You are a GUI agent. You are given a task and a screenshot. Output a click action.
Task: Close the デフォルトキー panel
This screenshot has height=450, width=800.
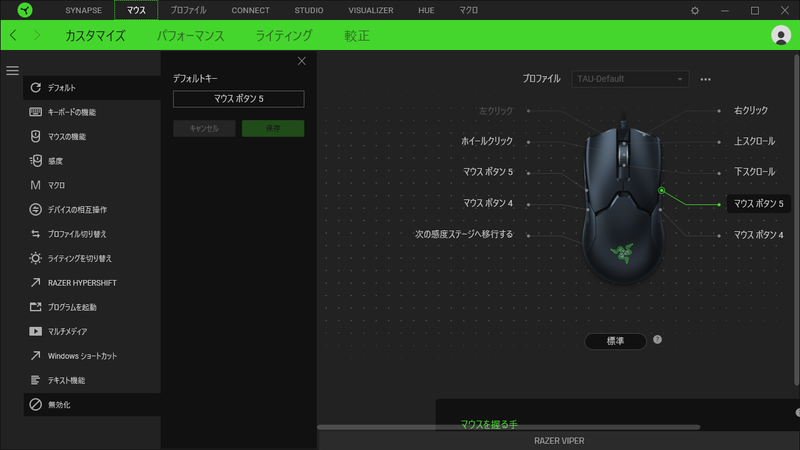coord(302,61)
